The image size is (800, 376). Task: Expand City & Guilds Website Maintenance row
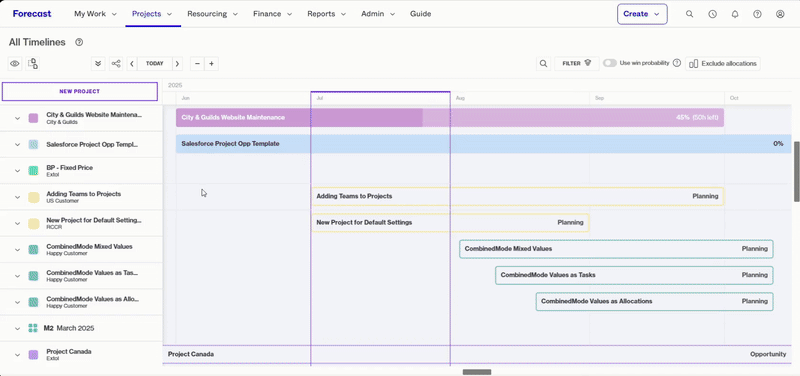pos(17,118)
